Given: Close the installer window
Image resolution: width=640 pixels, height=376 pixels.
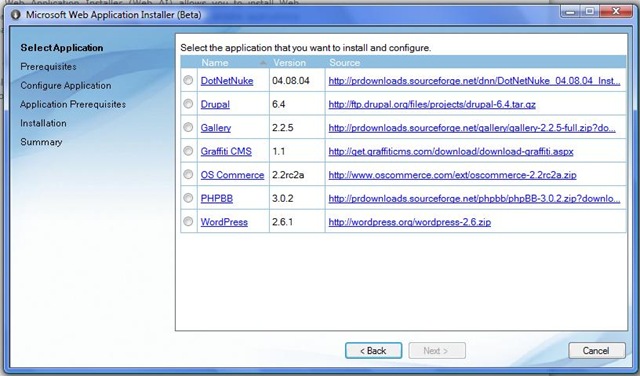Looking at the screenshot, I should (x=616, y=12).
